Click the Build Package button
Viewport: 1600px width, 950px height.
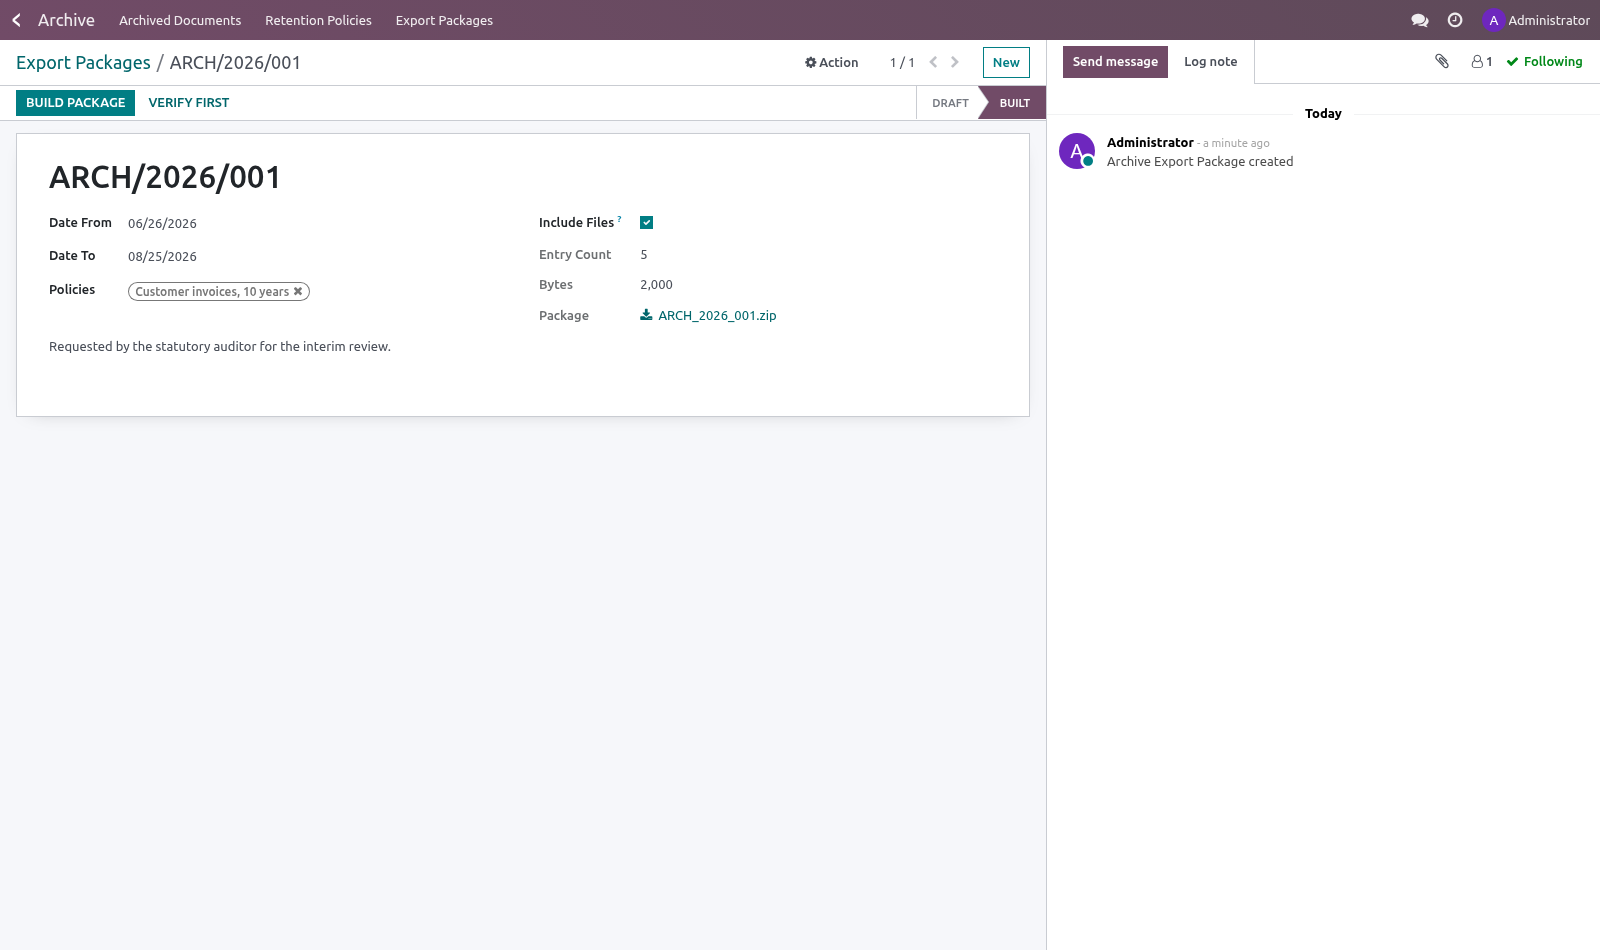[75, 103]
